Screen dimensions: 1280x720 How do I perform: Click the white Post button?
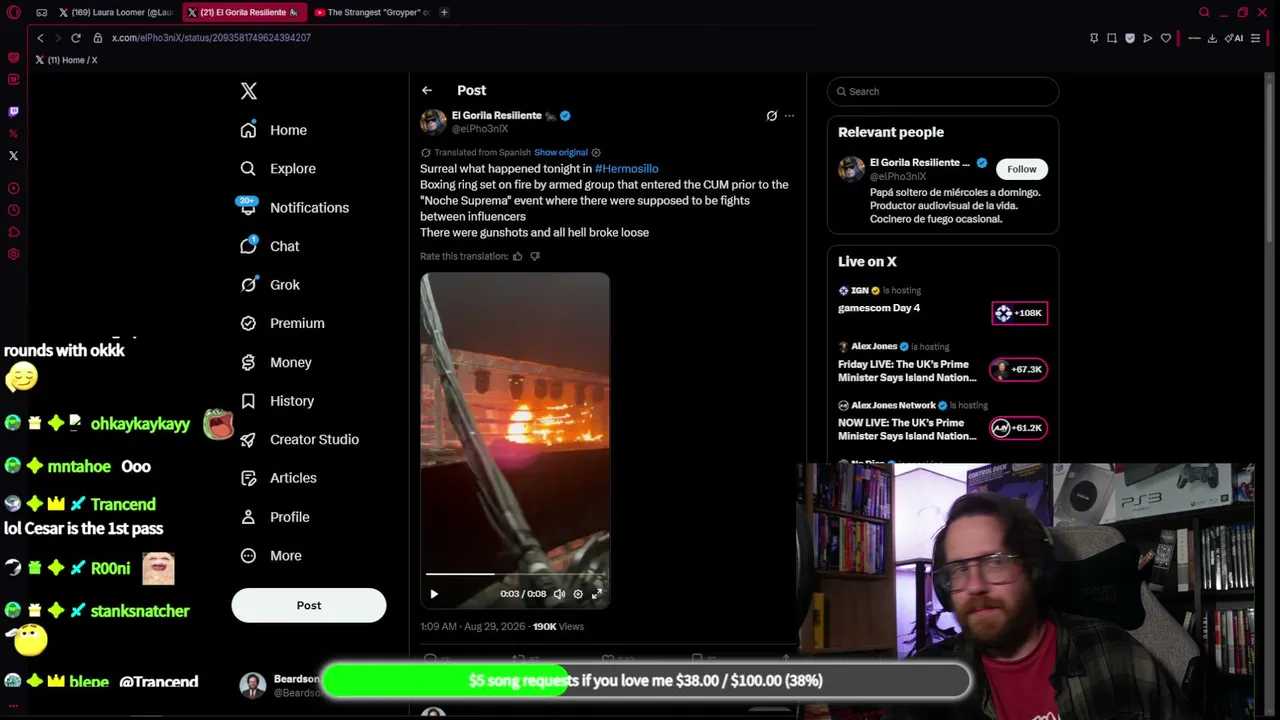click(x=309, y=605)
